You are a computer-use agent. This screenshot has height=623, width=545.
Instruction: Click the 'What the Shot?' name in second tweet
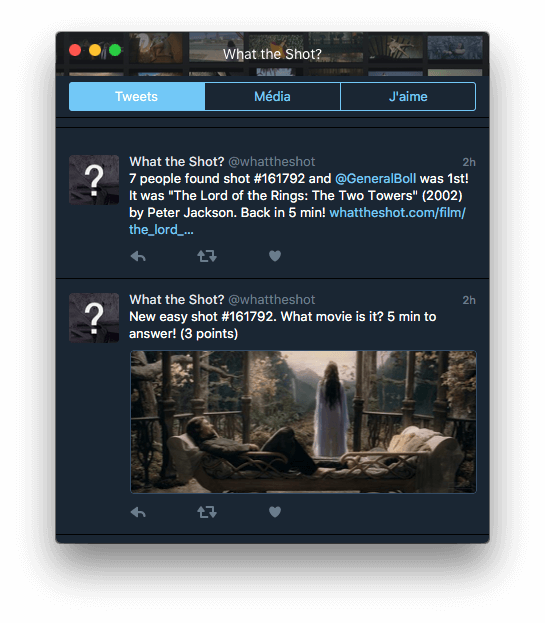pos(177,300)
